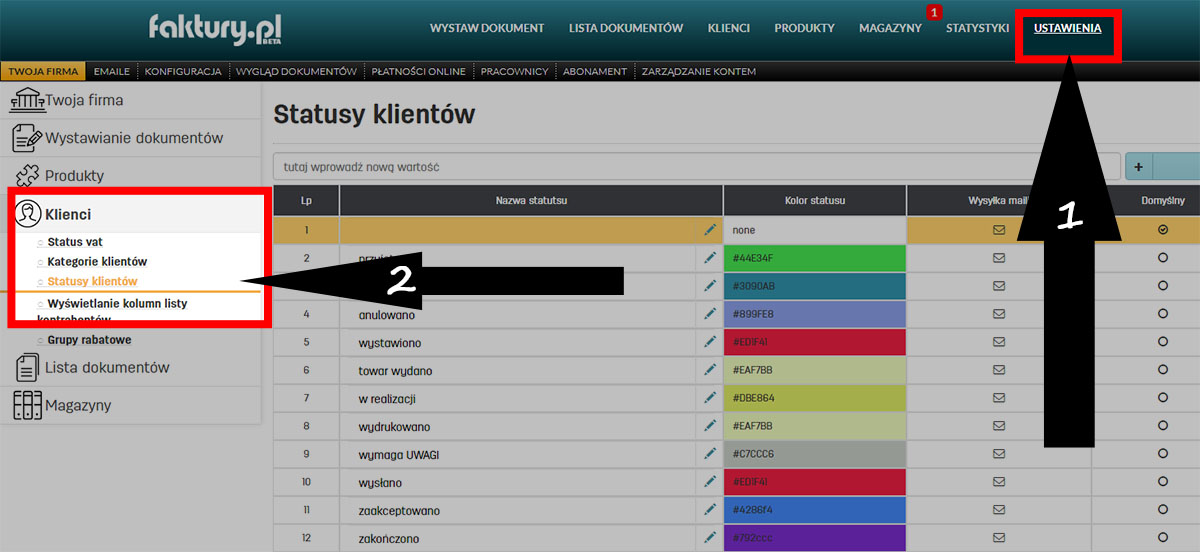Viewport: 1200px width, 552px height.
Task: Select the default radio for 'zaakceptowano'
Action: tap(1162, 510)
